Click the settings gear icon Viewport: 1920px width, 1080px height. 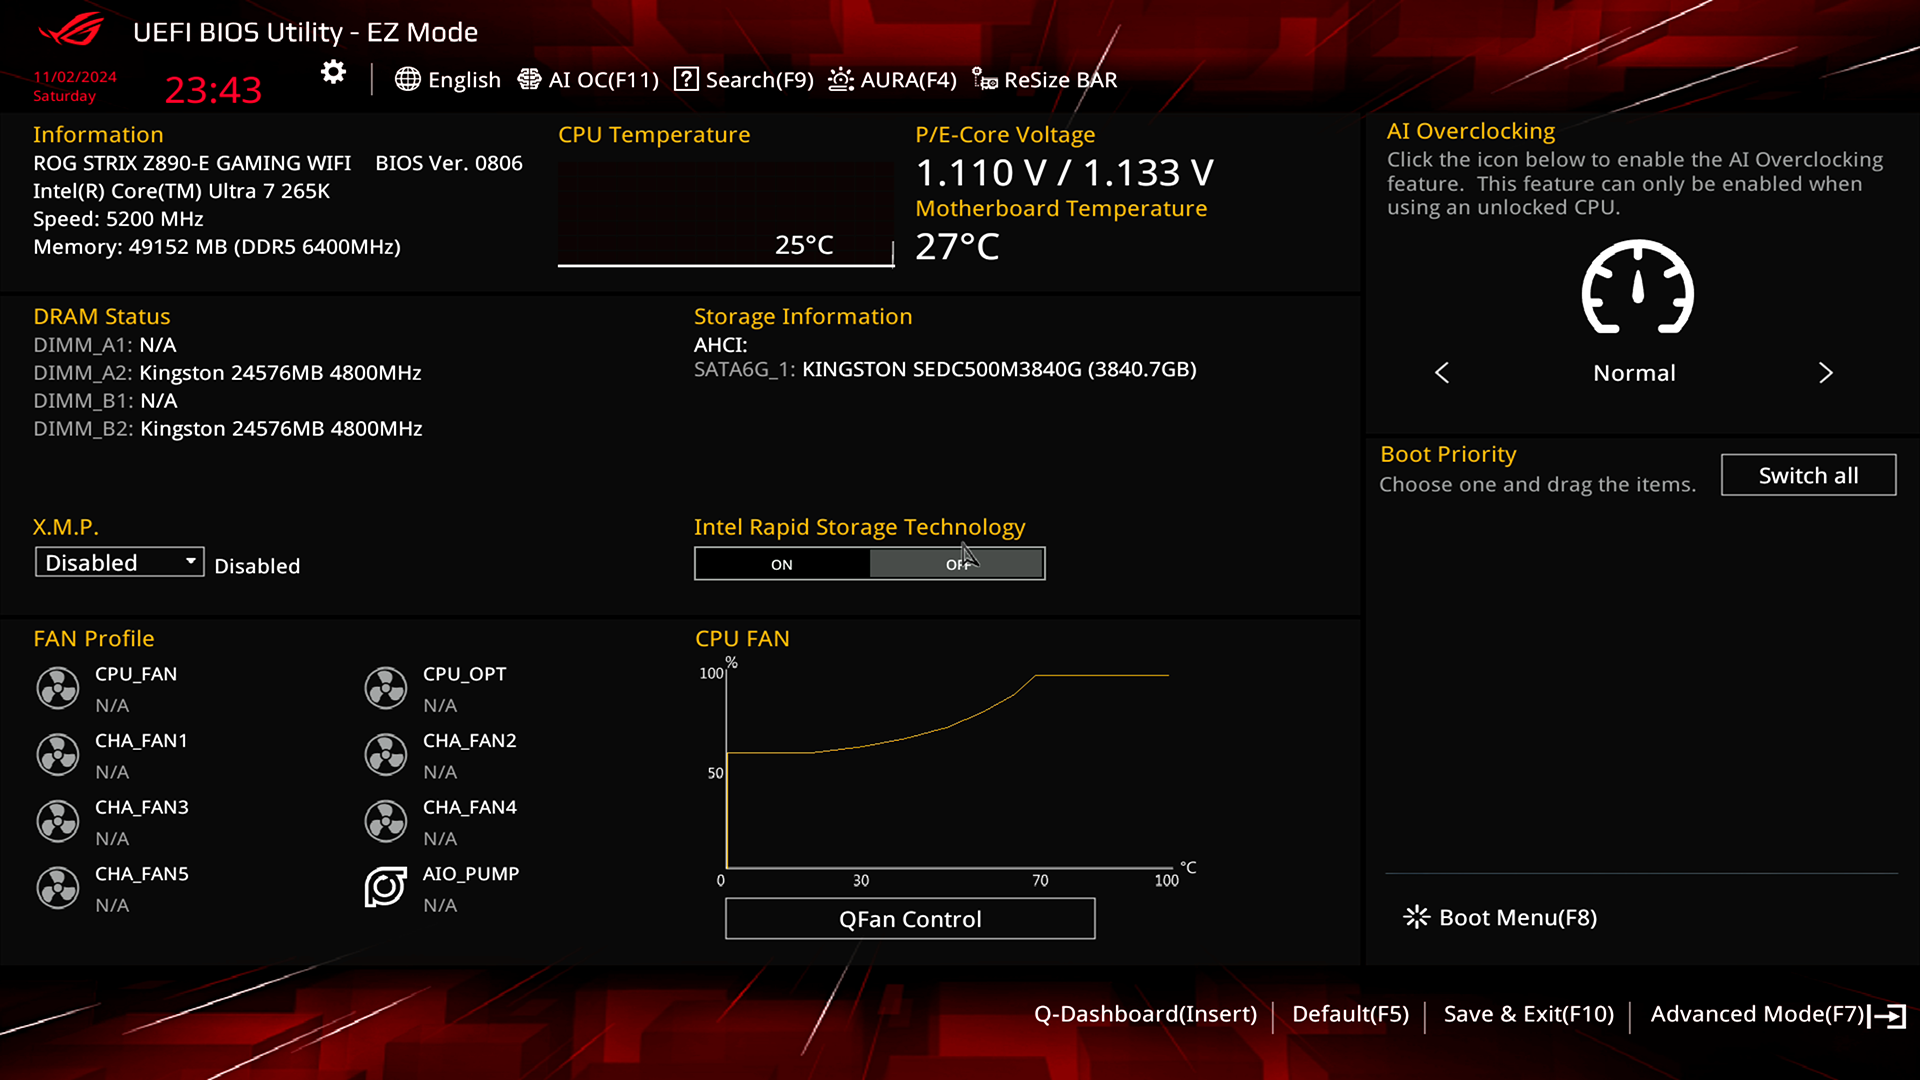pyautogui.click(x=333, y=73)
